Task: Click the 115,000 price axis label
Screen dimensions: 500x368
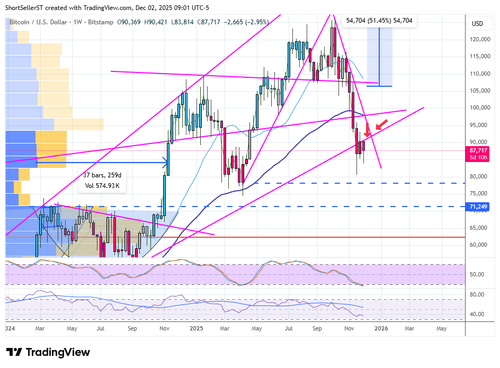Action: click(x=480, y=56)
